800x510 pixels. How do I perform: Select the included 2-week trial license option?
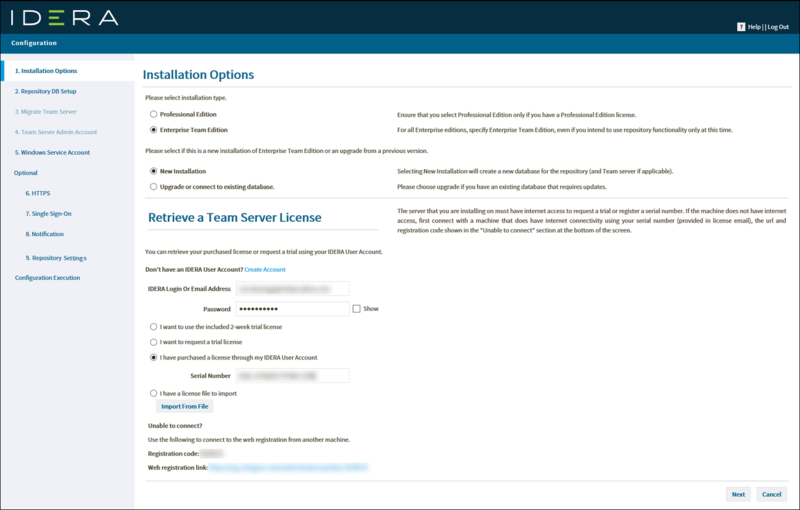point(154,327)
